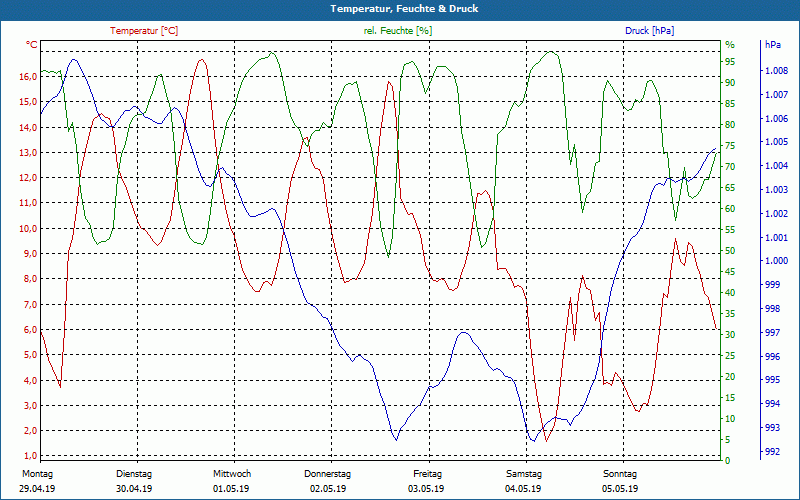The height and width of the screenshot is (500, 800).
Task: Click the '12,0' temperature axis value
Action: [x=28, y=178]
